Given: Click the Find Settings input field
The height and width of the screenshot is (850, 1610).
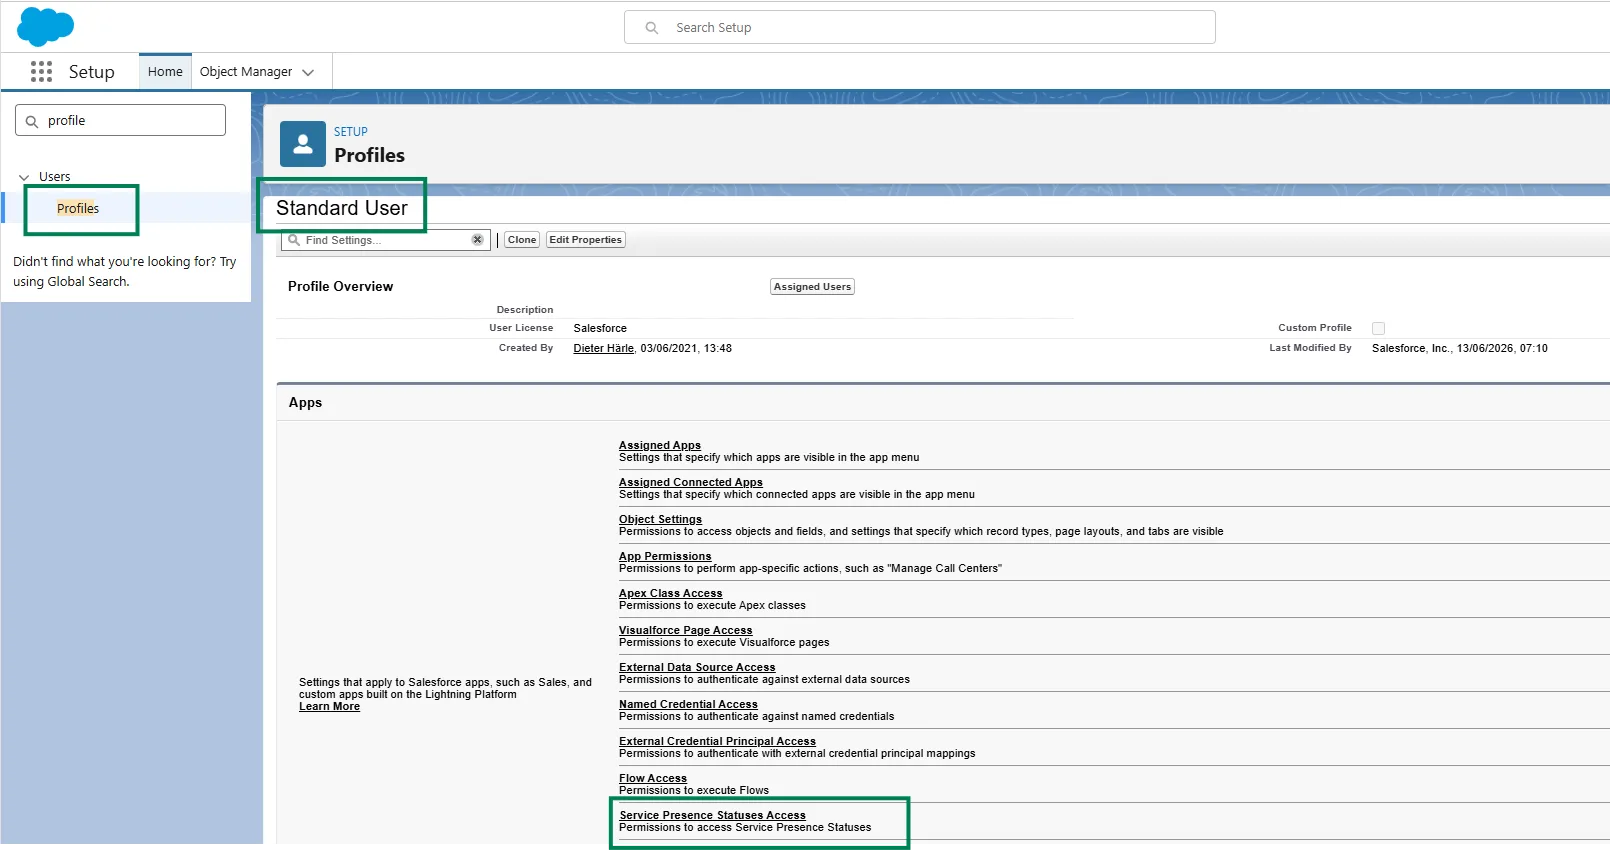Looking at the screenshot, I should tap(386, 240).
